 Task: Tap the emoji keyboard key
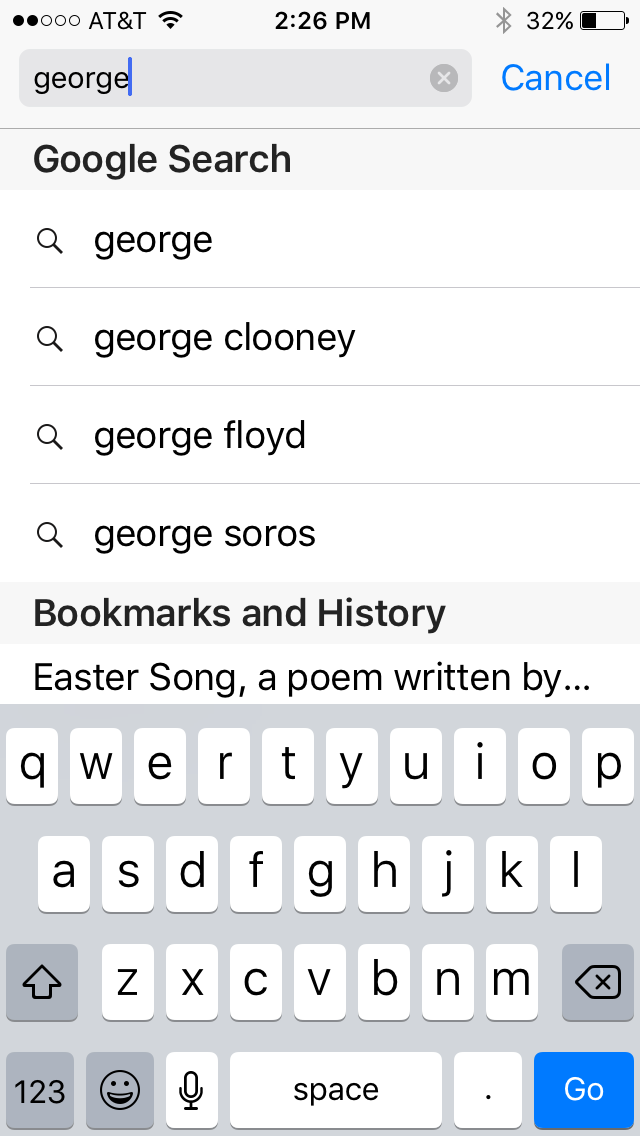120,1089
